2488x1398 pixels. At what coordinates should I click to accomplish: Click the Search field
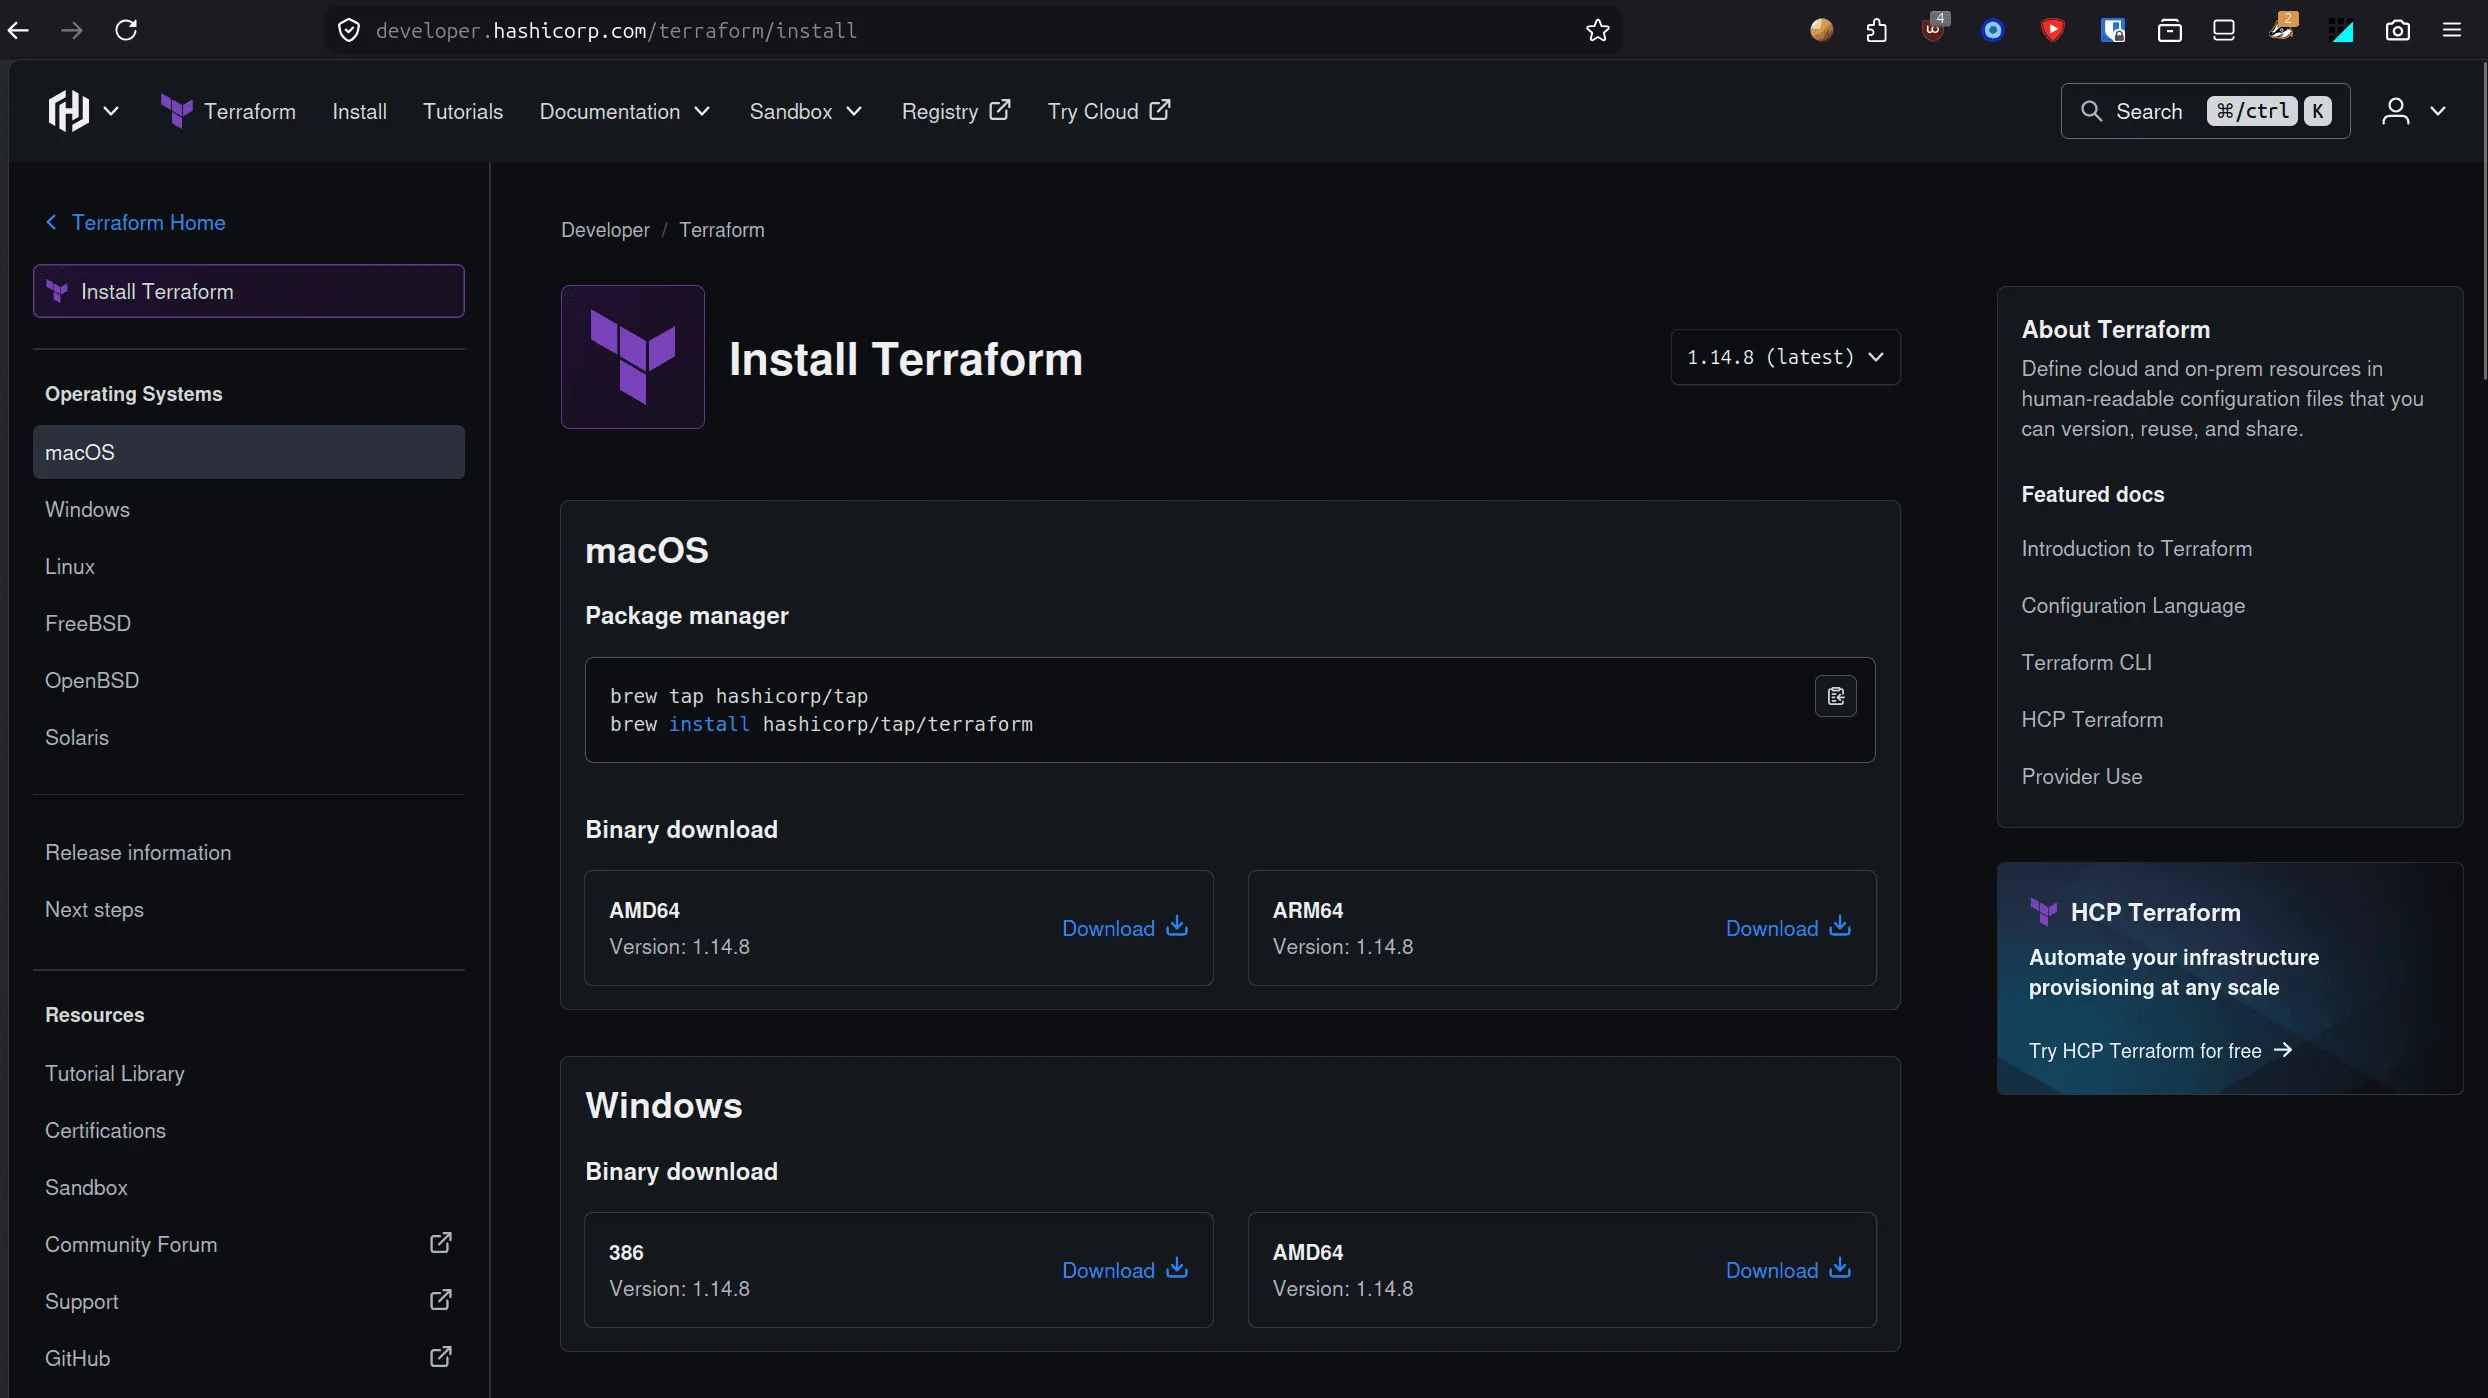2205,111
